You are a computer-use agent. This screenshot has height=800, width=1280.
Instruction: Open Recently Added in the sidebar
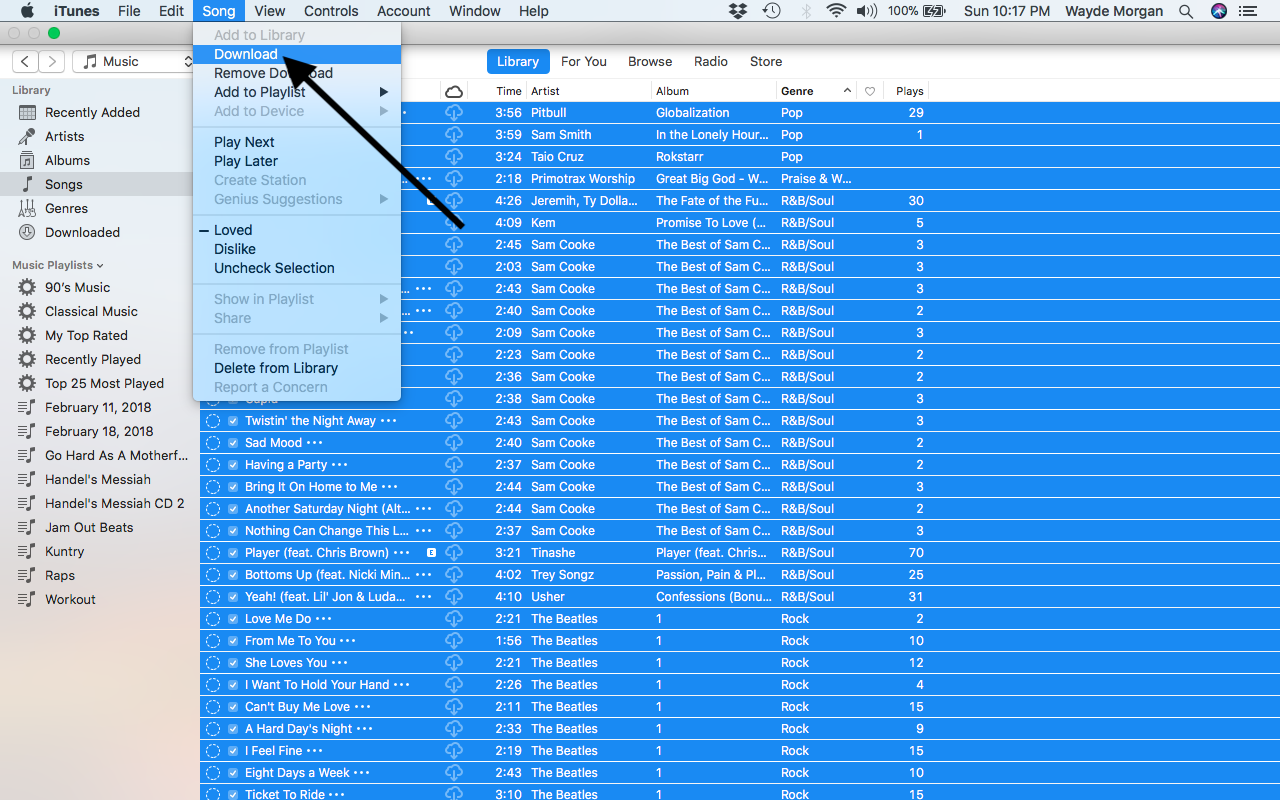(92, 113)
